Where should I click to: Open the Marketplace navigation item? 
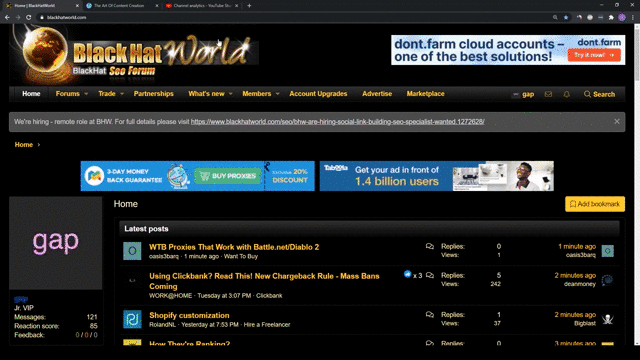click(x=425, y=94)
